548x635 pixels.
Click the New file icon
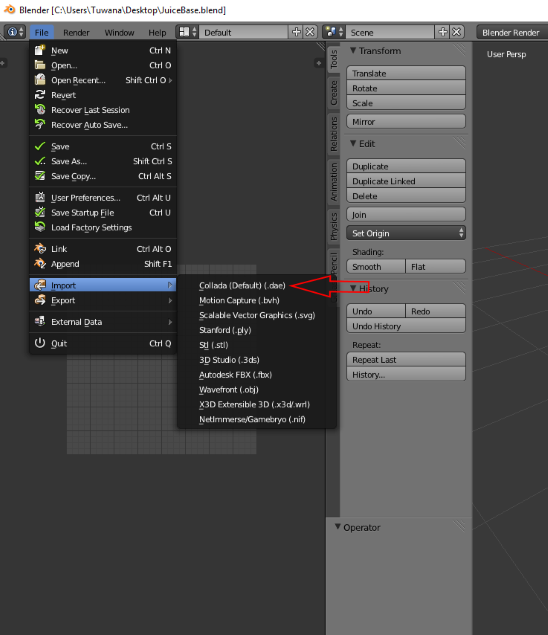tap(40, 50)
